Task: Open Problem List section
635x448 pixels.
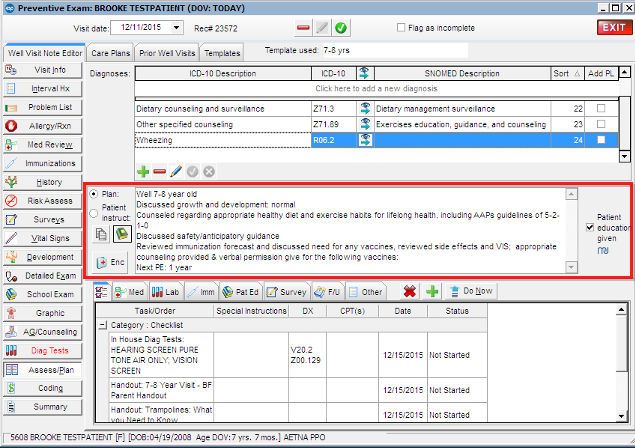Action: [x=43, y=107]
